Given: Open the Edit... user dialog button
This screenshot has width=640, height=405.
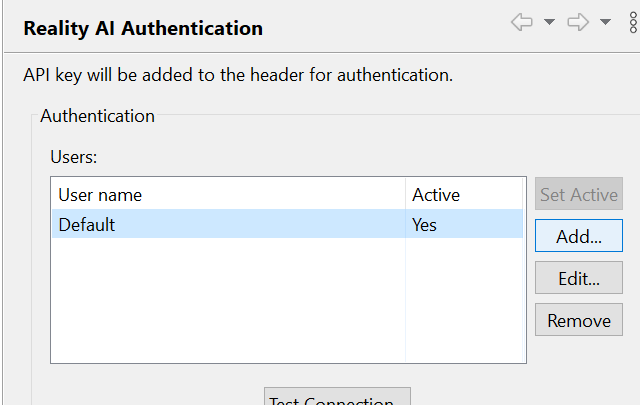Looking at the screenshot, I should pos(579,279).
